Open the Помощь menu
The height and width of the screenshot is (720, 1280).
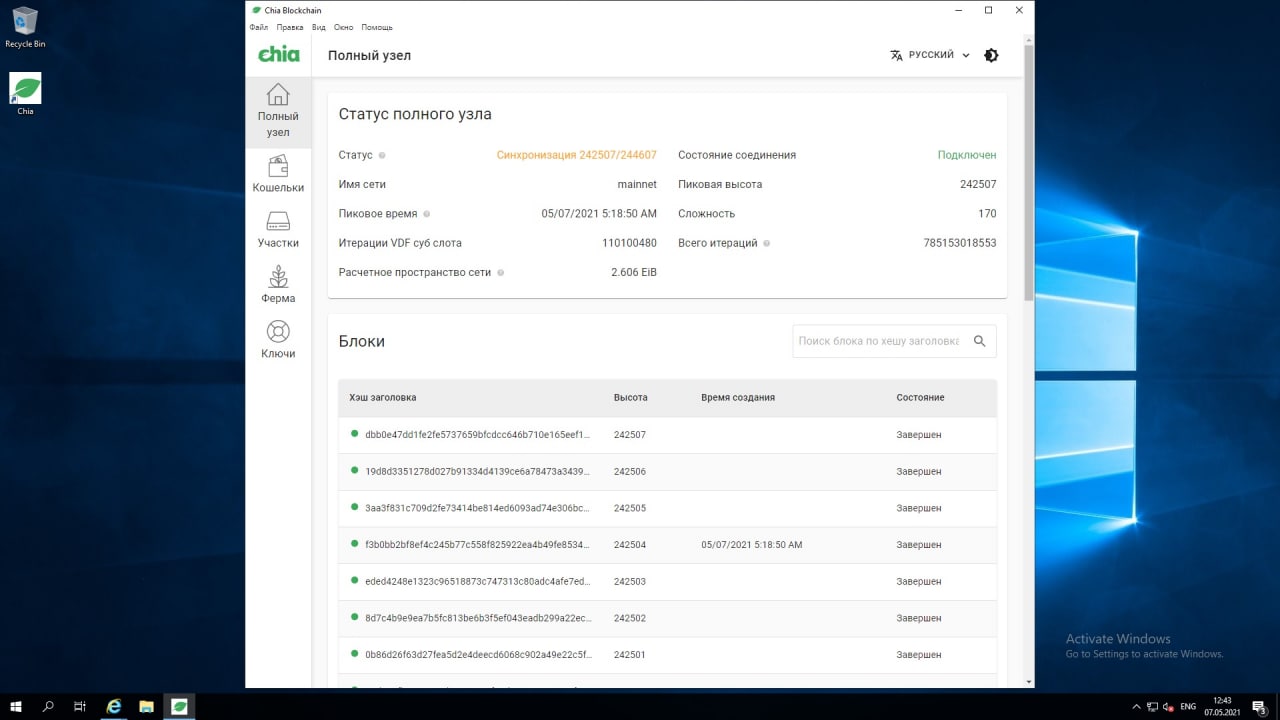[x=377, y=27]
